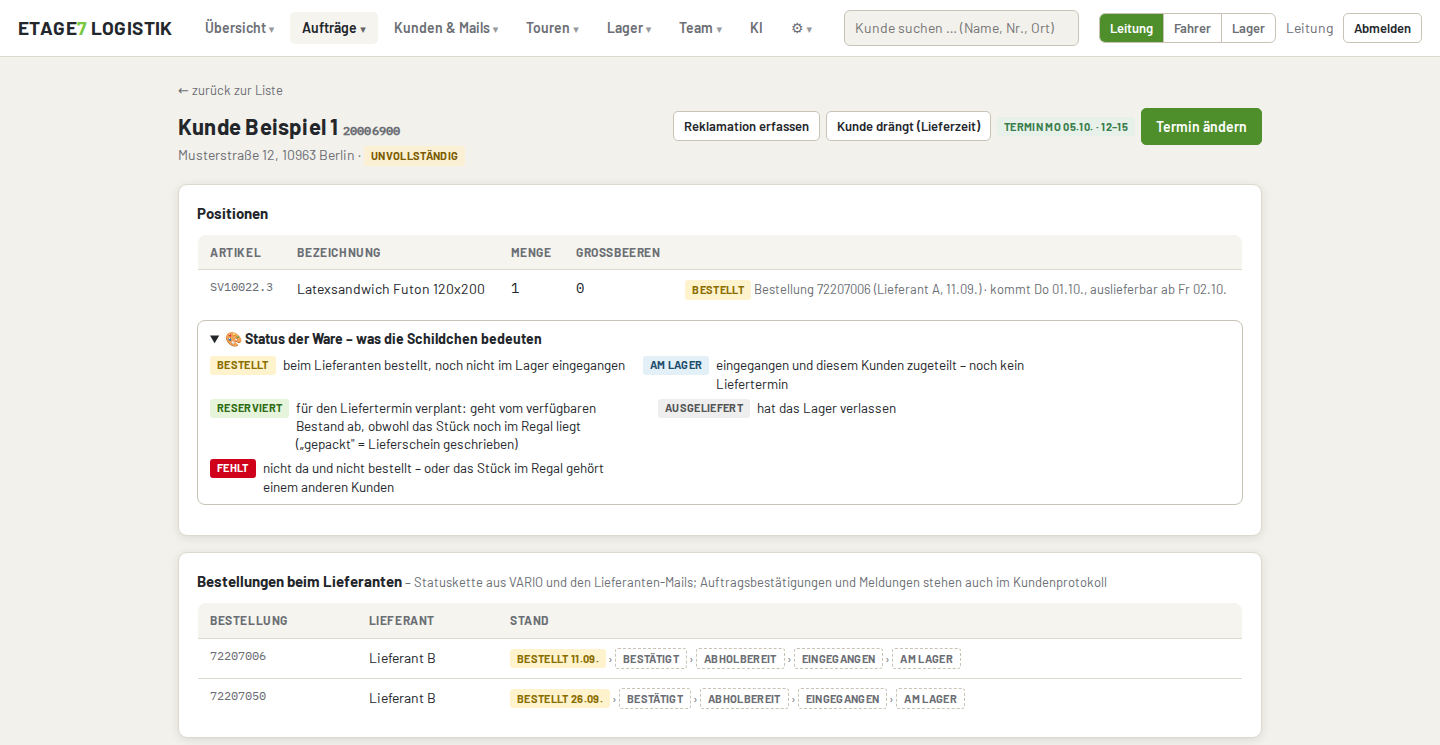The height and width of the screenshot is (745, 1440).
Task: Click the UNVOLLSTÄNDIG status badge
Action: [x=414, y=156]
